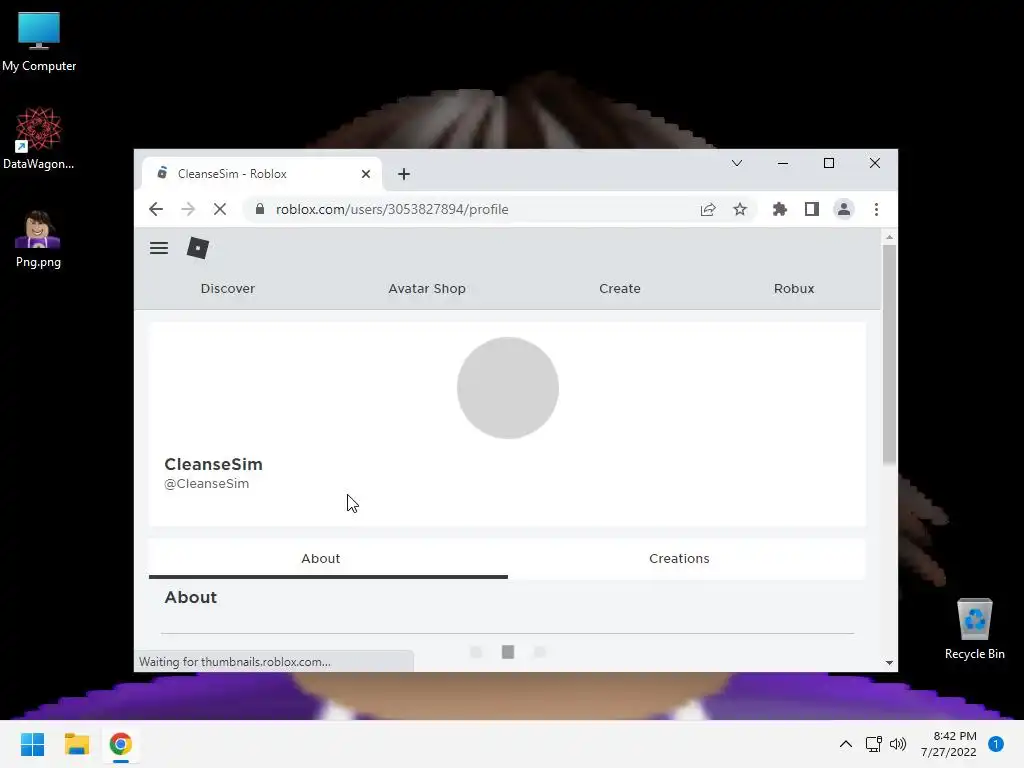Screen dimensions: 1024x768
Task: Click the Roblox logo home icon
Action: 198,248
